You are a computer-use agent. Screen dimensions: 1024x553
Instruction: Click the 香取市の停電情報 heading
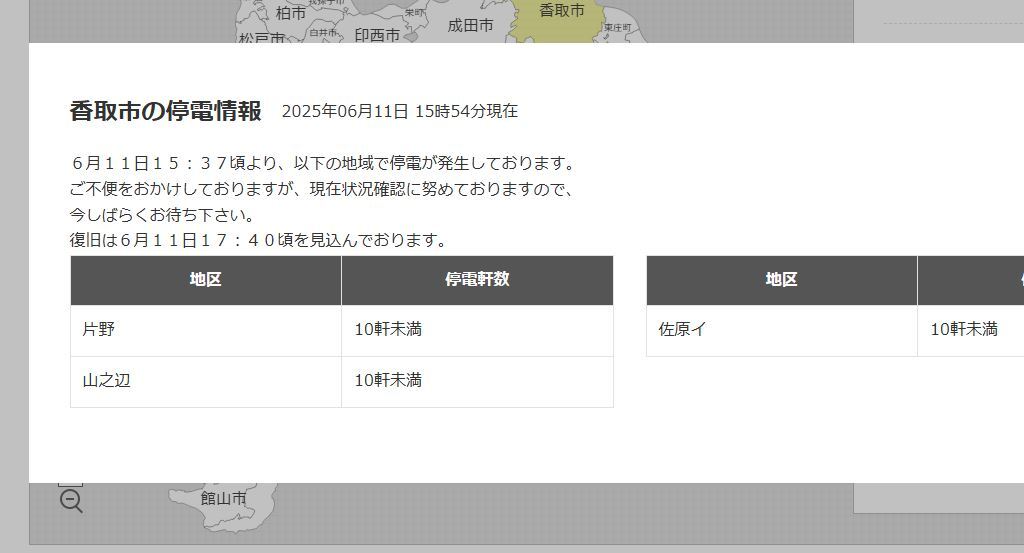pos(166,111)
